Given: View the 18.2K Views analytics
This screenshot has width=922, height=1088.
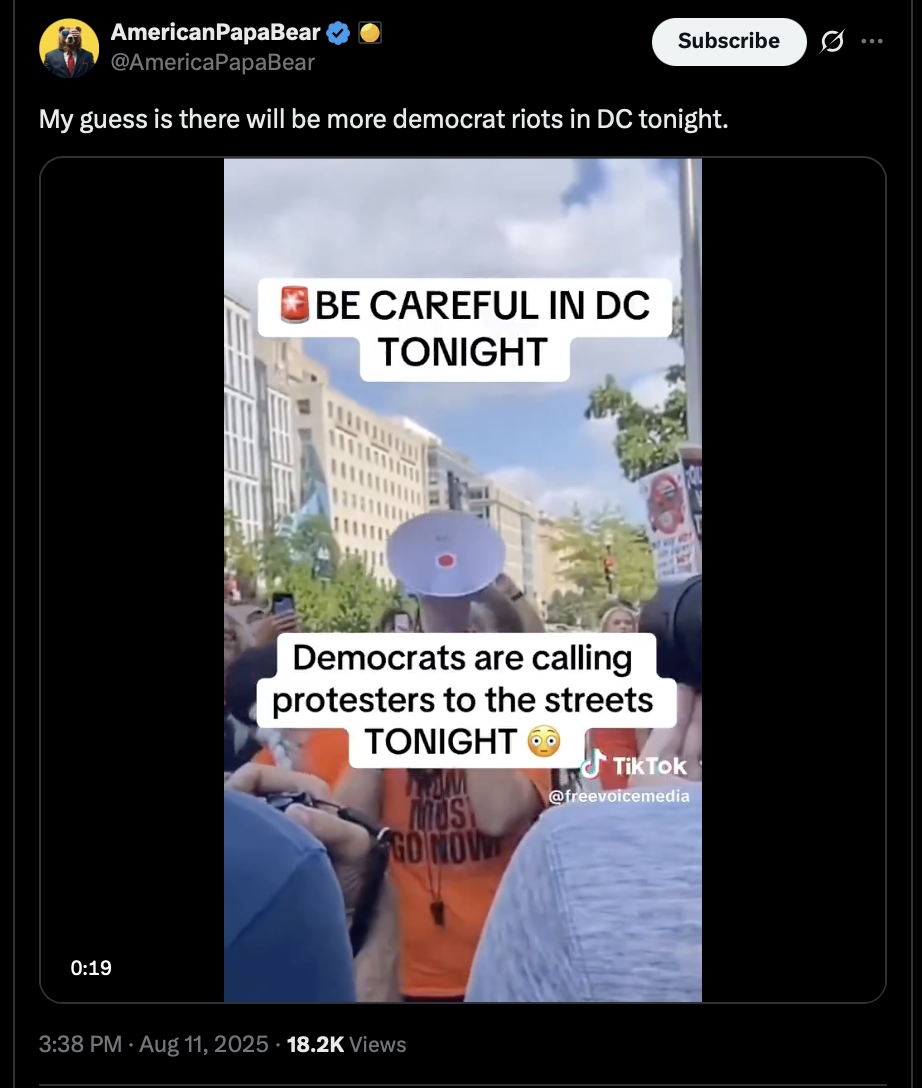Looking at the screenshot, I should tap(346, 1044).
